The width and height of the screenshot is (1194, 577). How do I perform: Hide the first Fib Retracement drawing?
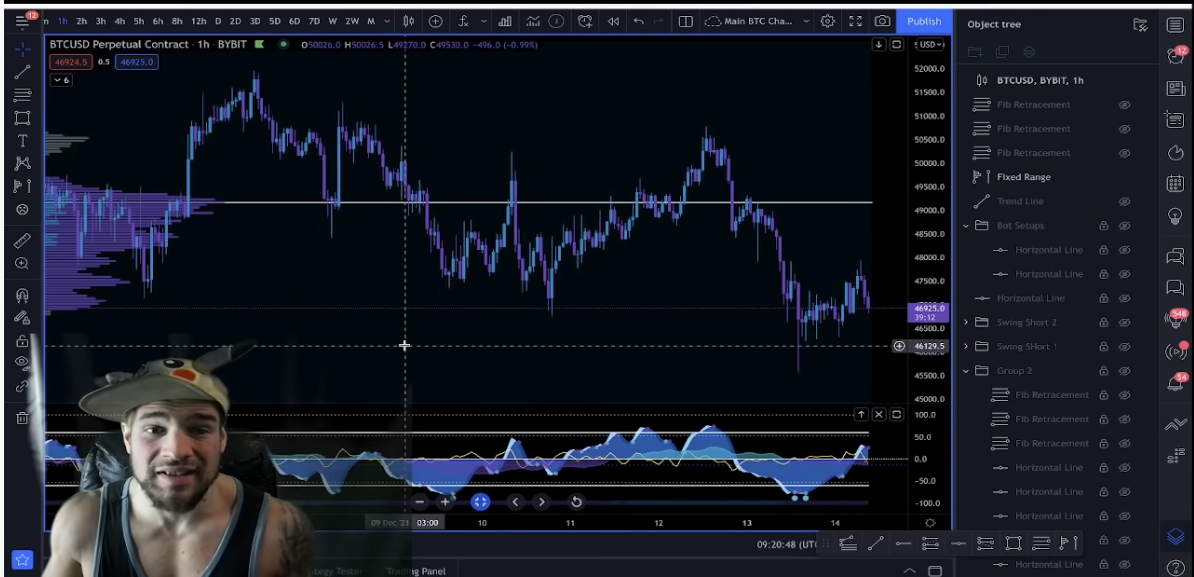coord(1123,104)
